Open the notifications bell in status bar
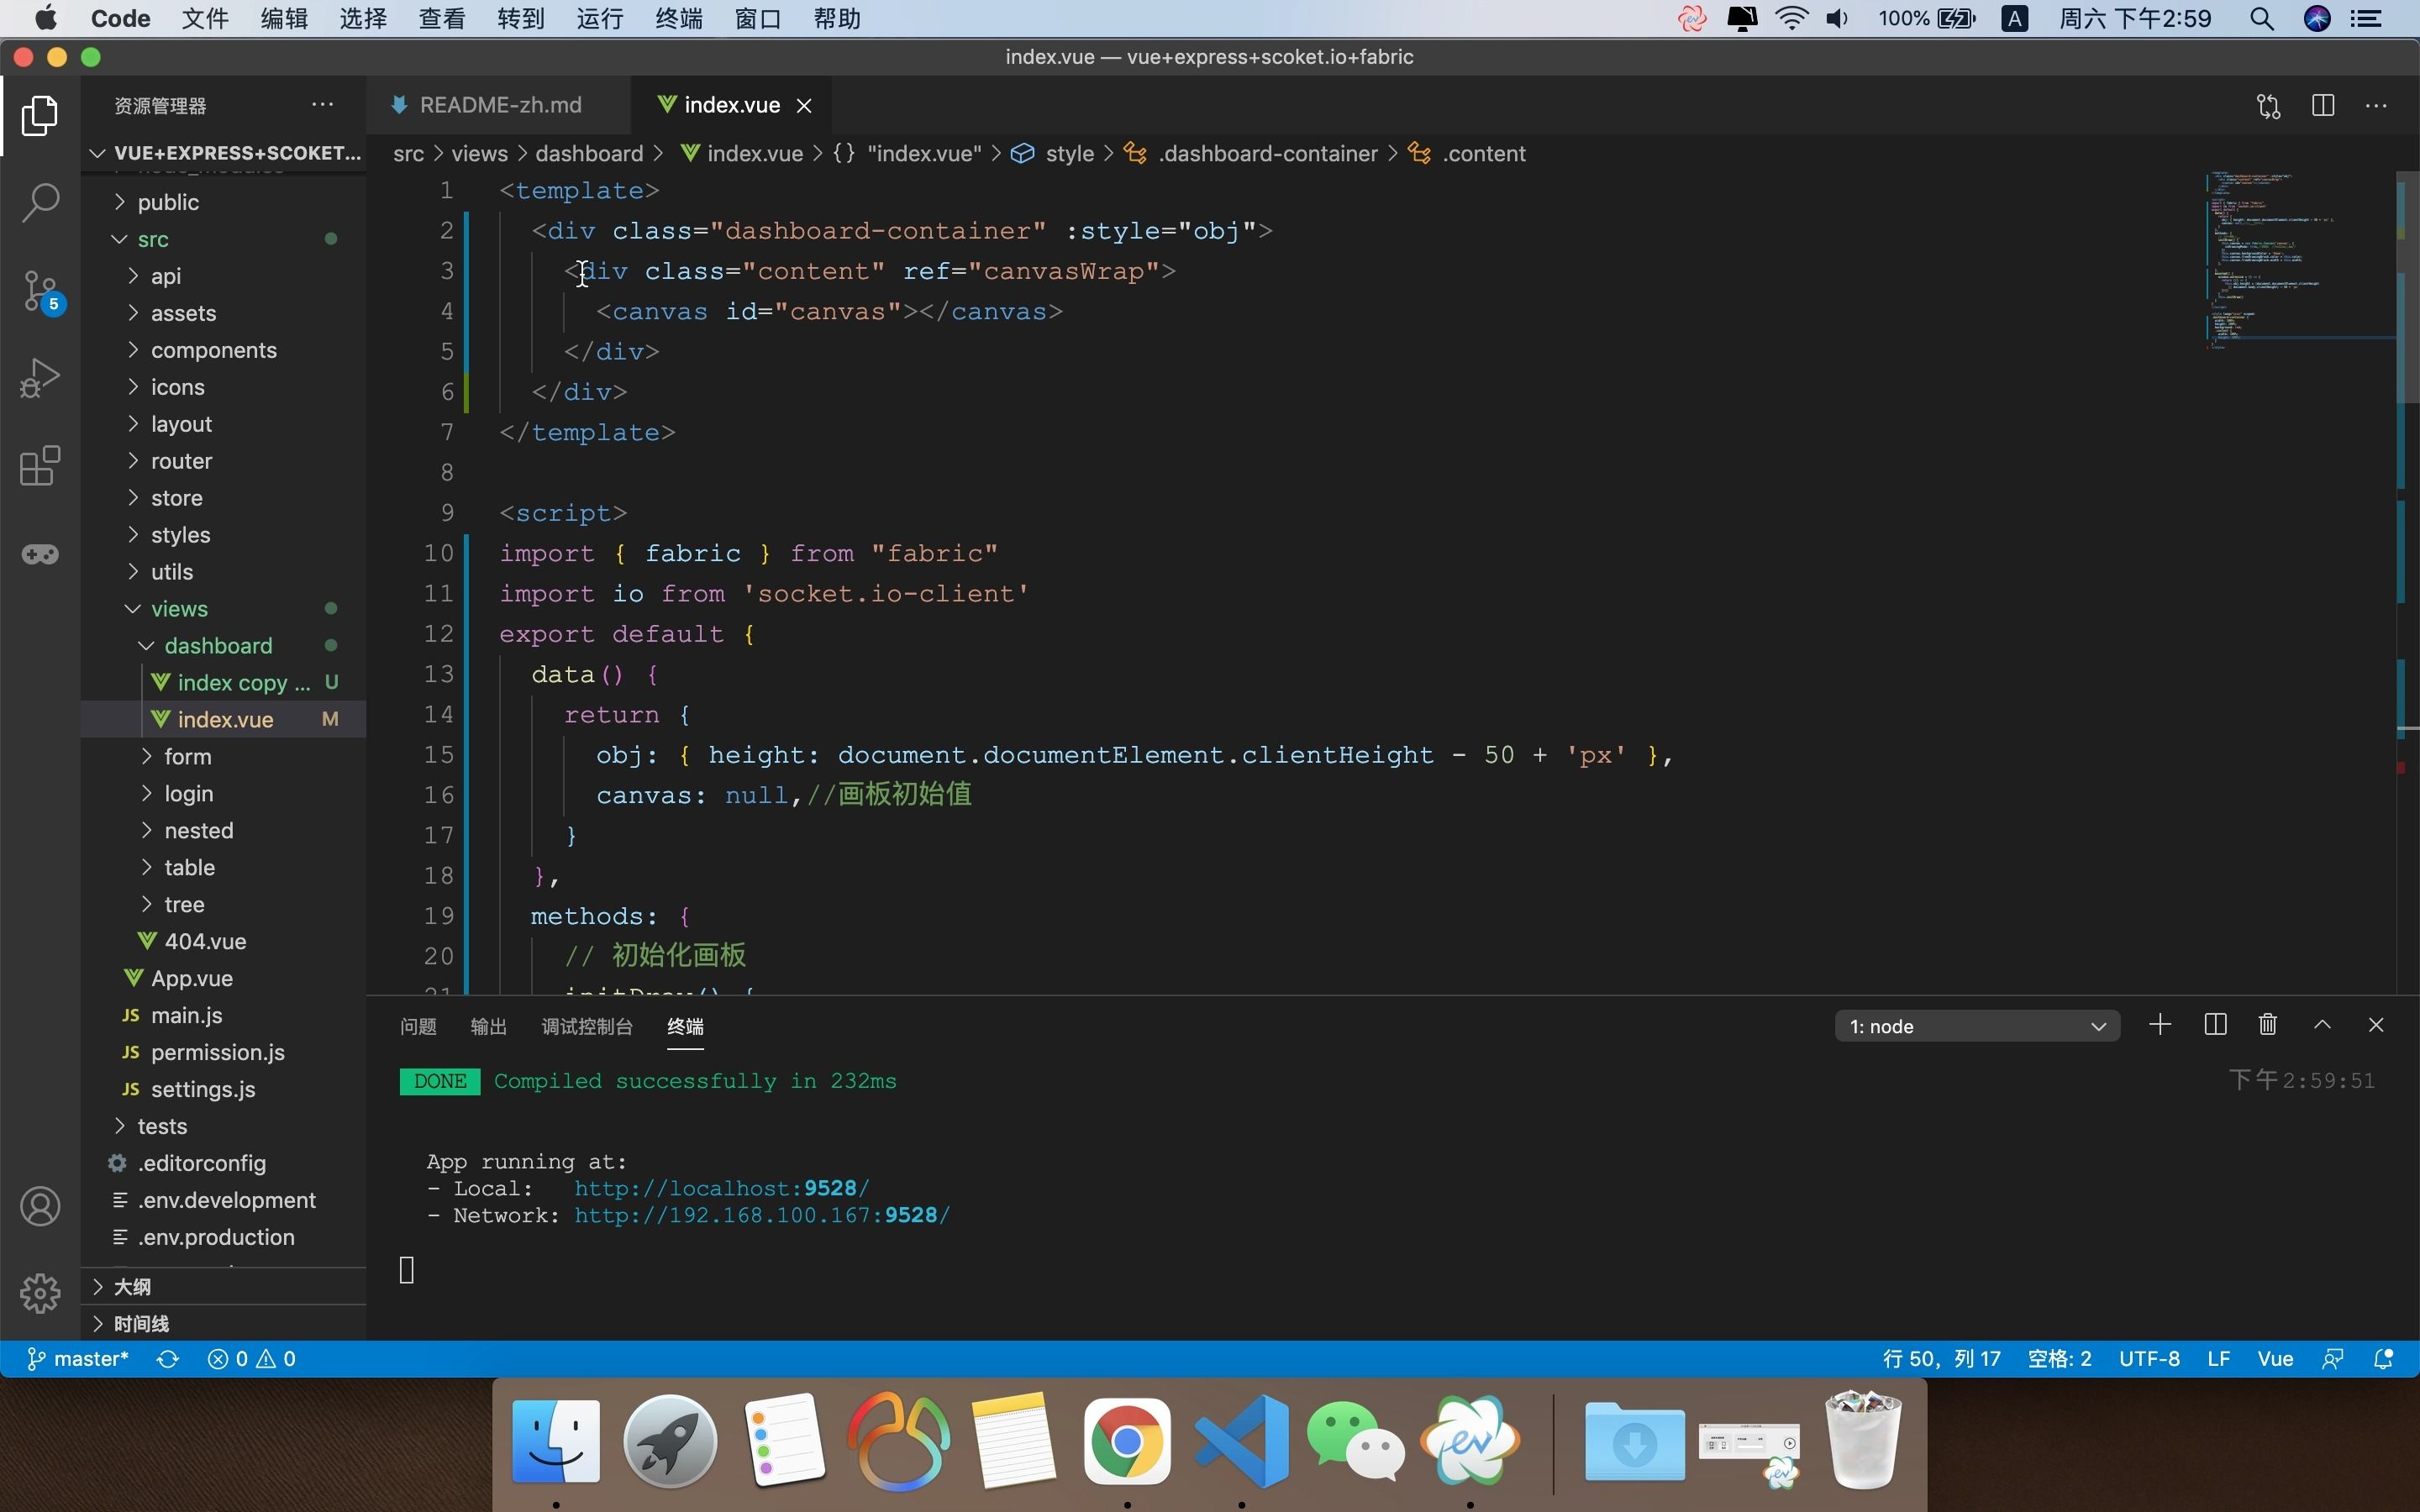 point(2384,1359)
